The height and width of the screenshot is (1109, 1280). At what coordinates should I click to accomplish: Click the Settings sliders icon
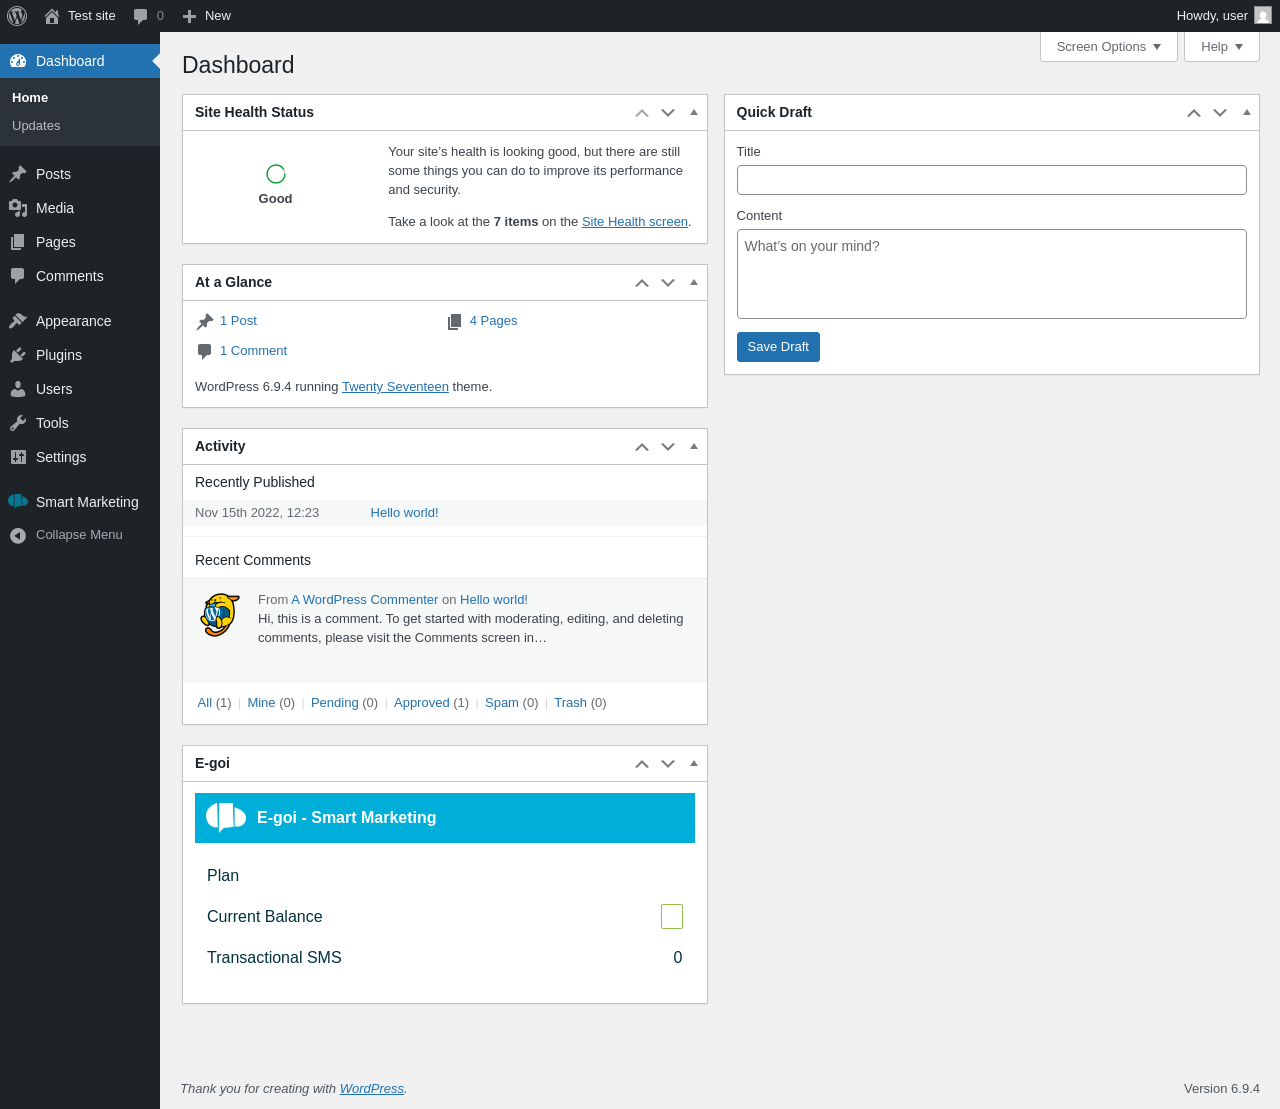click(x=18, y=457)
